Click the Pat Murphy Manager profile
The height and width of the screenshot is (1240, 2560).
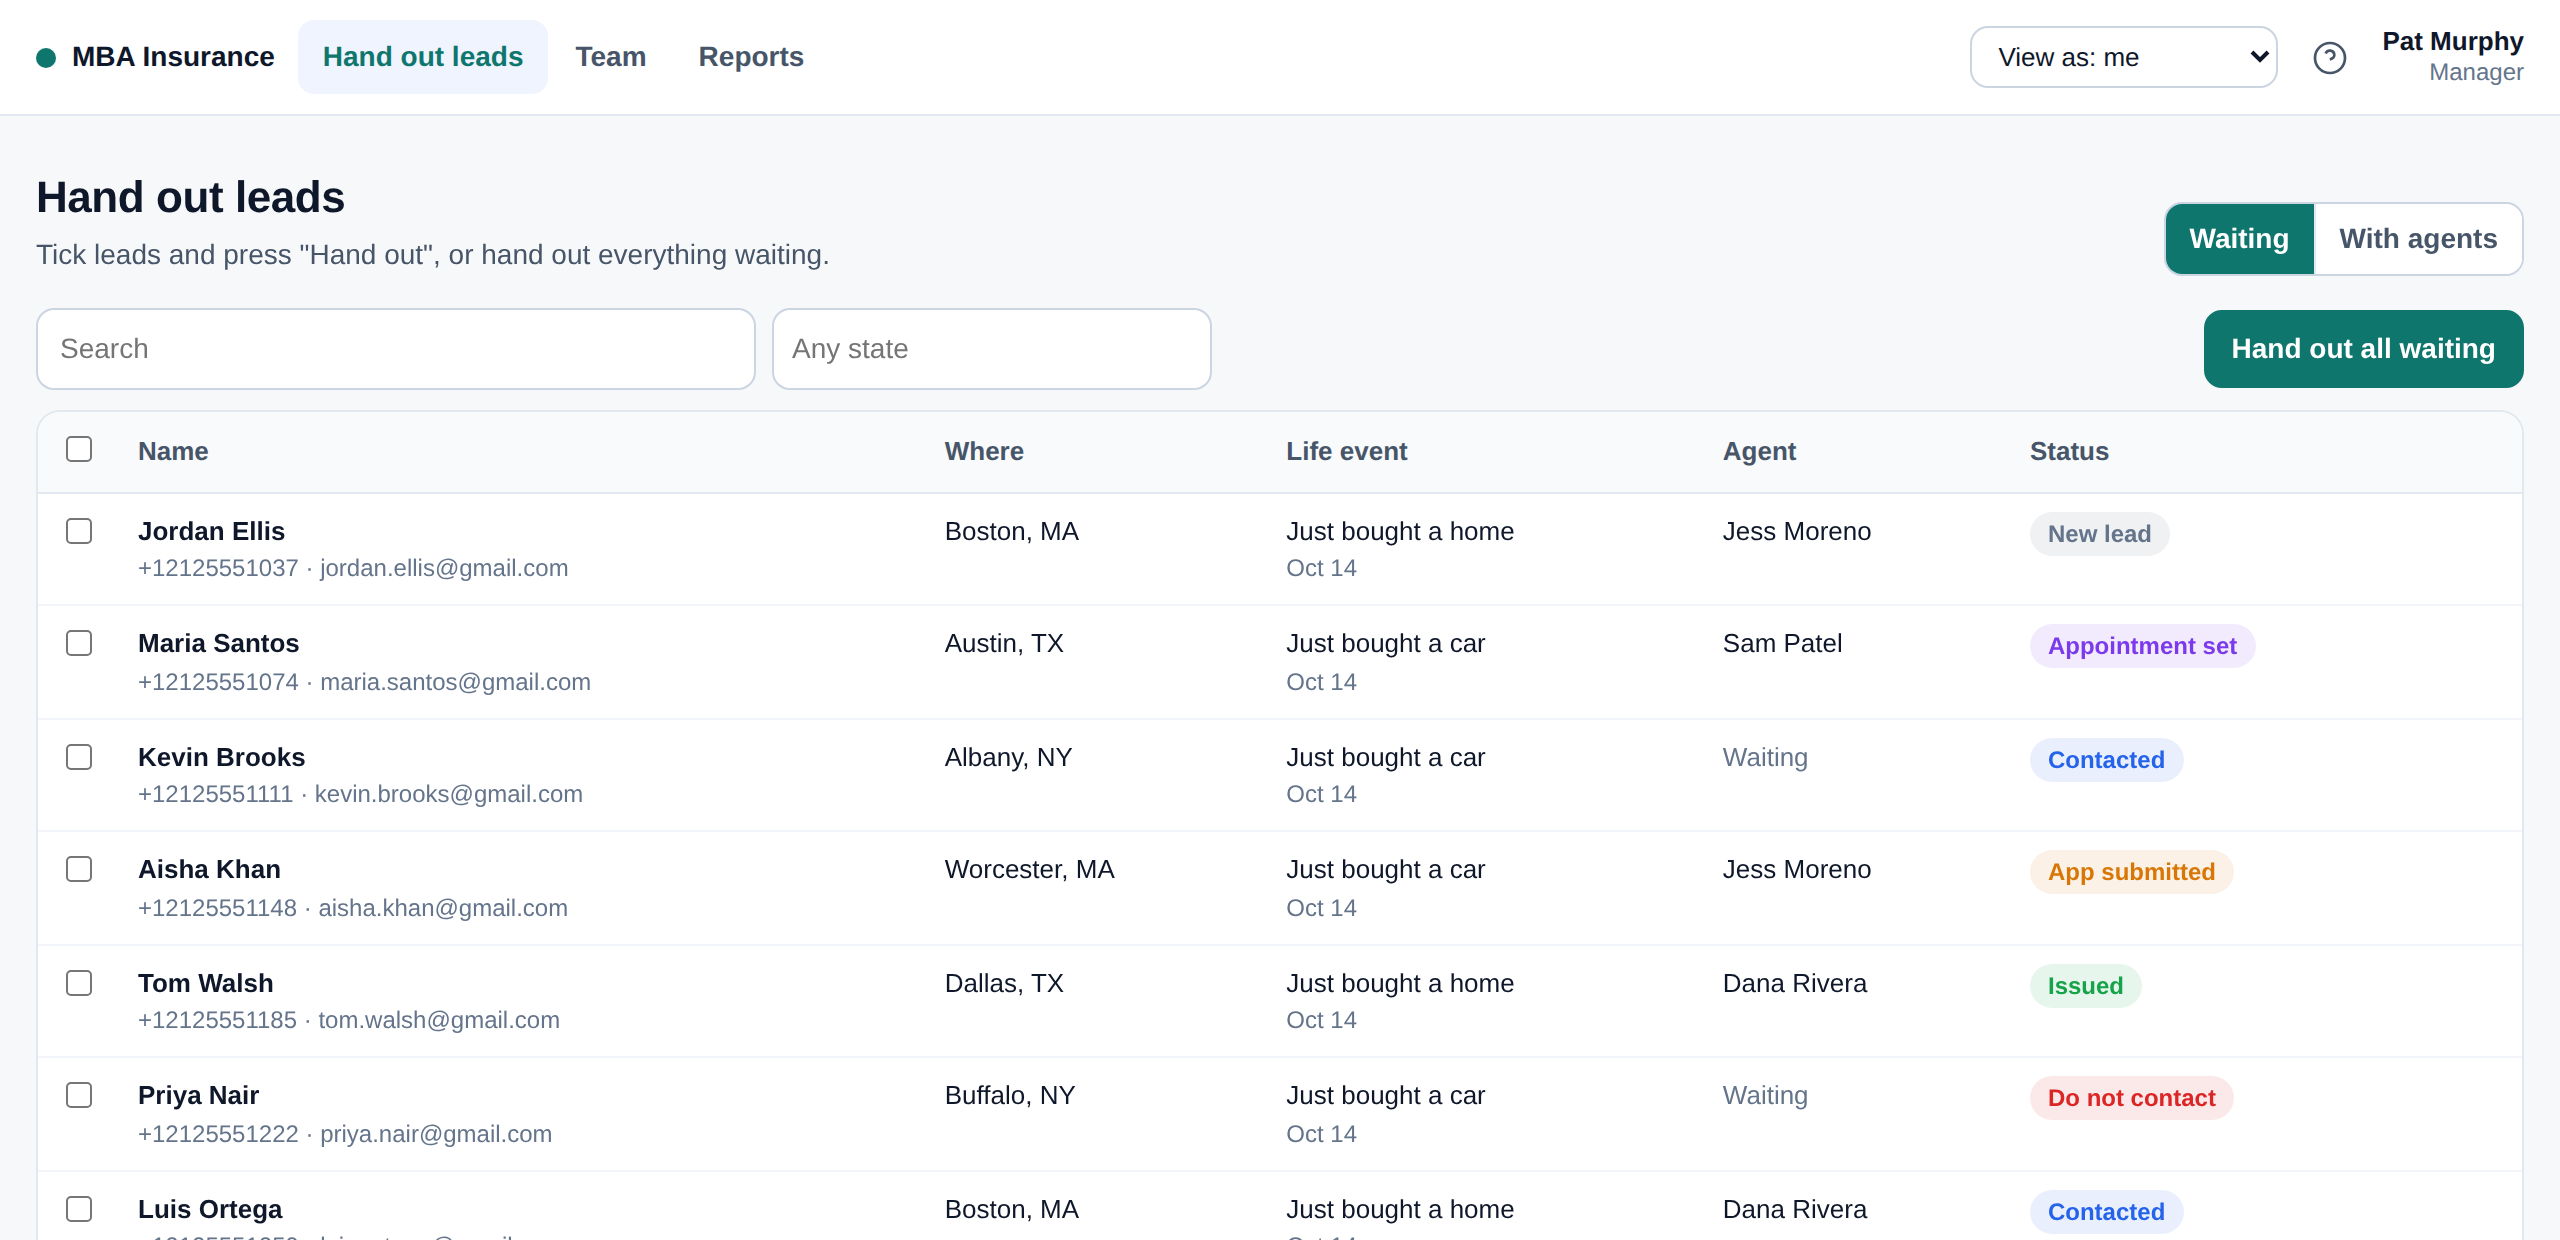tap(2452, 57)
